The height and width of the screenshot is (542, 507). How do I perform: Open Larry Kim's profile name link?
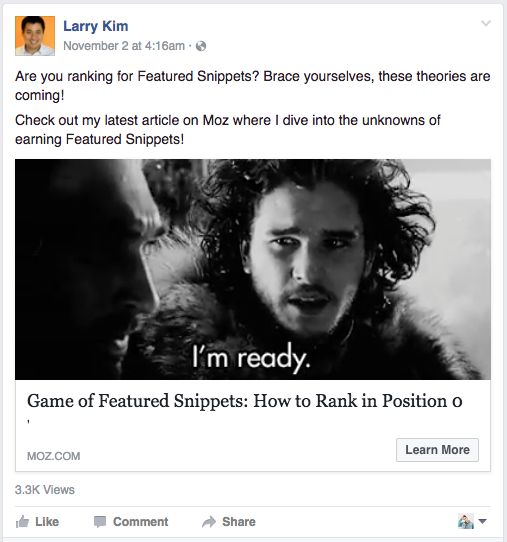(96, 27)
